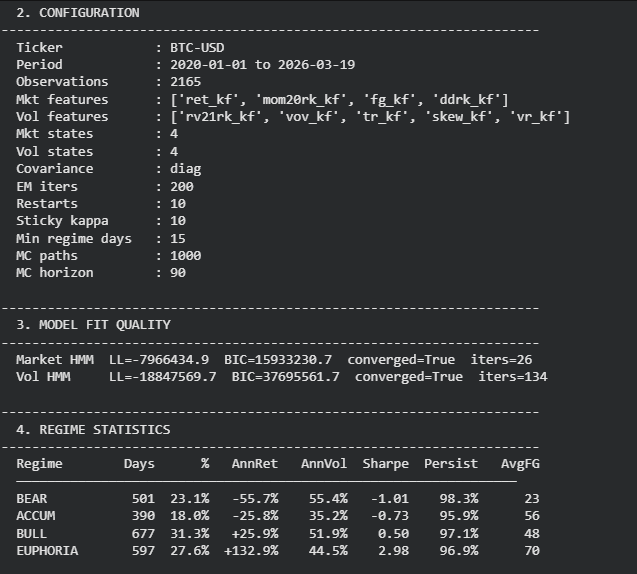Viewport: 637px width, 574px height.
Task: Click the ACCUM regime row
Action: click(x=278, y=516)
